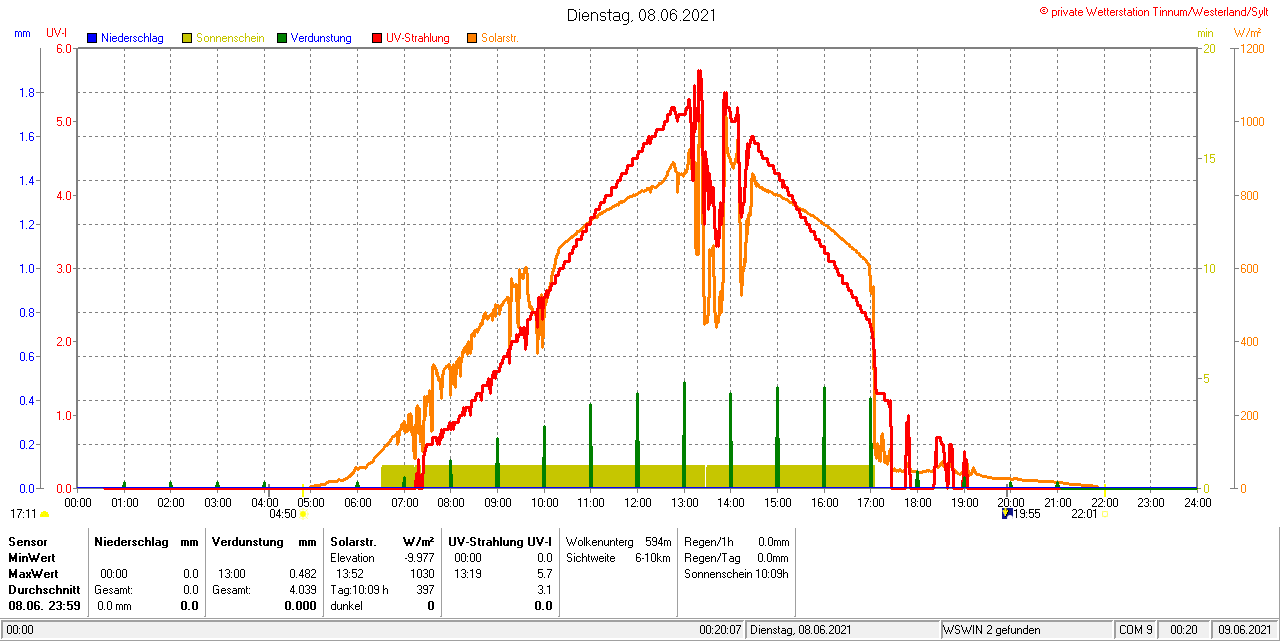Click the Sensor header in the data table
This screenshot has height=641, width=1280.
(x=27, y=541)
